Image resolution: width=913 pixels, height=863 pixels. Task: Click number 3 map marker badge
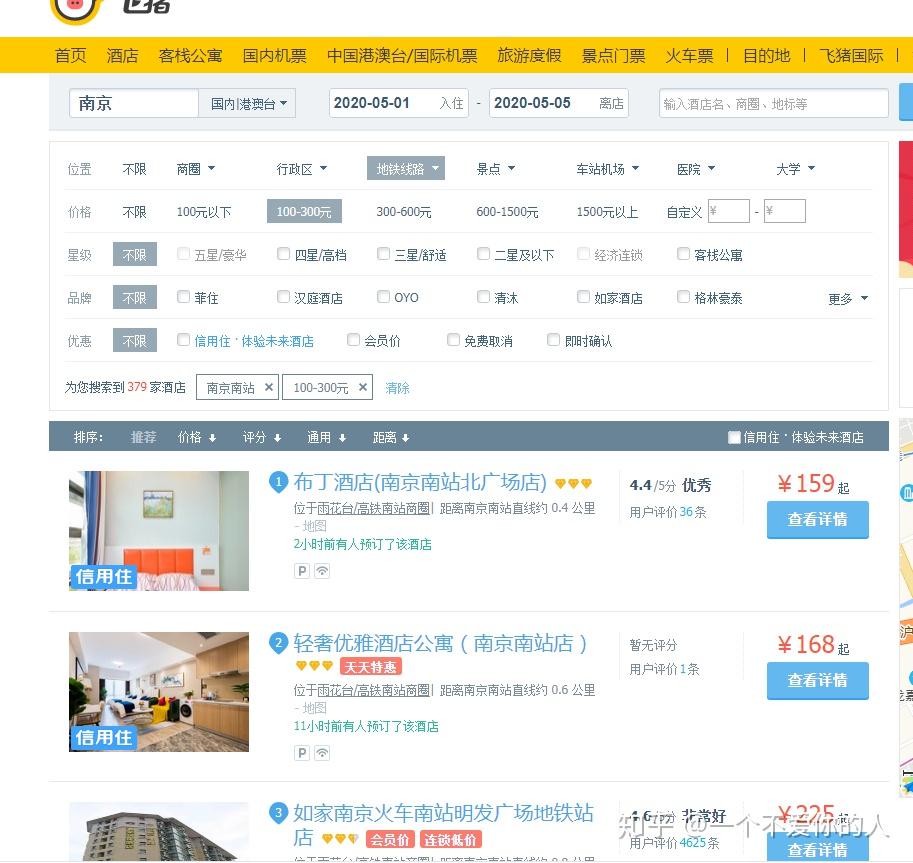(278, 812)
